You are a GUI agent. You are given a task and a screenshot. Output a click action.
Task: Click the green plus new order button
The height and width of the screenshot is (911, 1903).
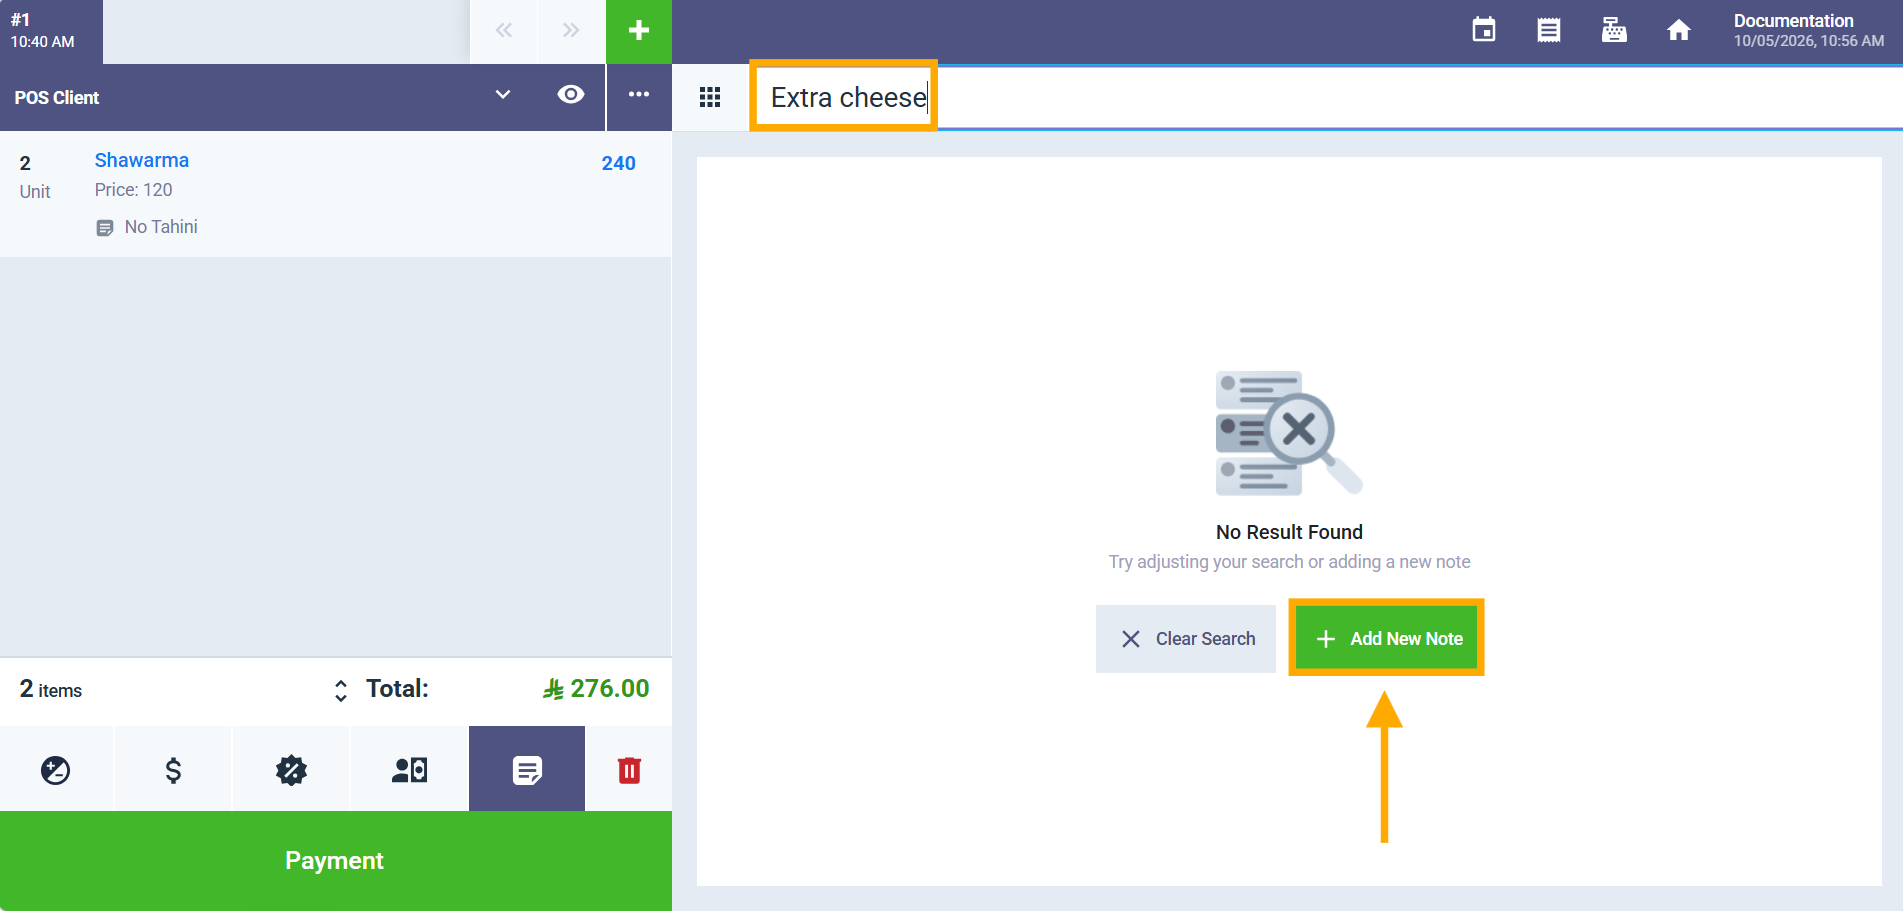click(x=638, y=31)
